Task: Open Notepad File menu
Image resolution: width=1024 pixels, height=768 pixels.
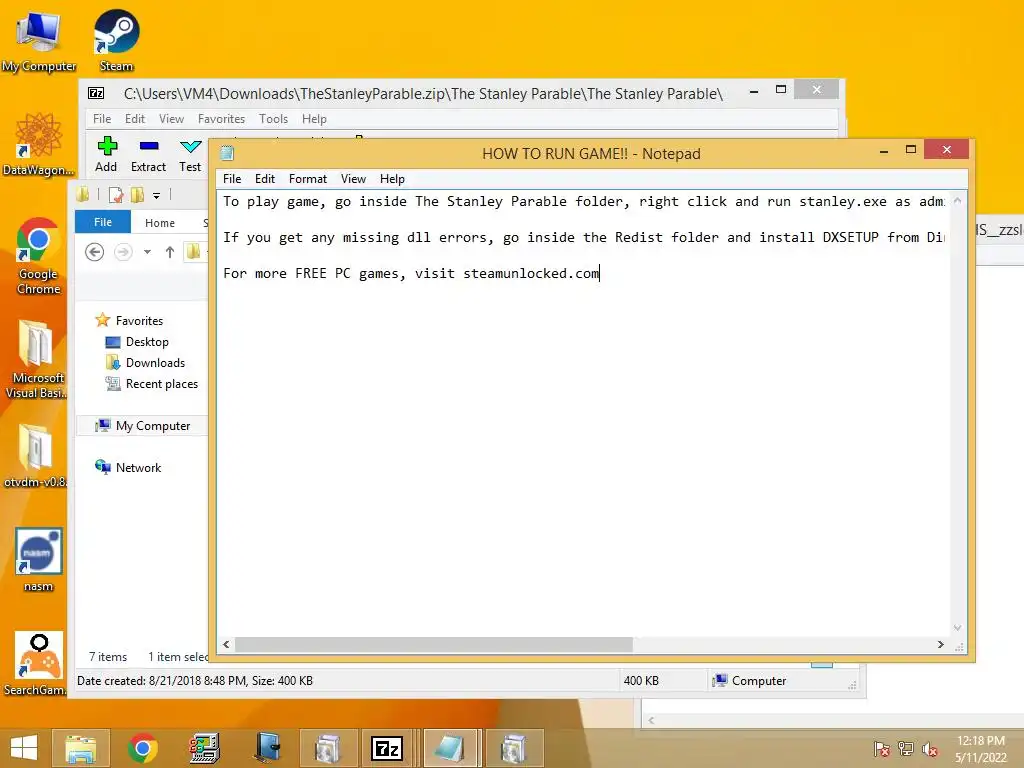Action: point(232,179)
